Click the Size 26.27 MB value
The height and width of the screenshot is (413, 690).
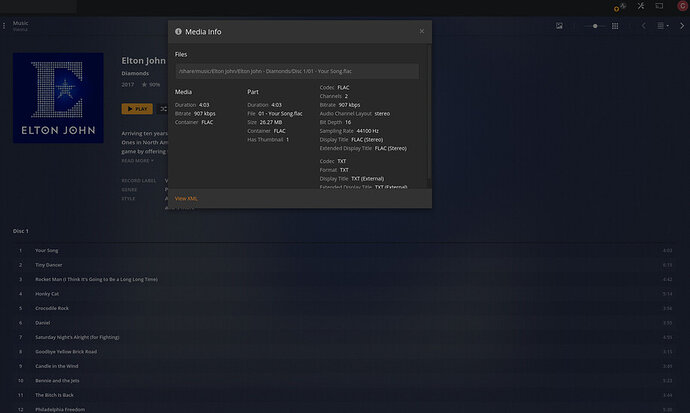(271, 122)
